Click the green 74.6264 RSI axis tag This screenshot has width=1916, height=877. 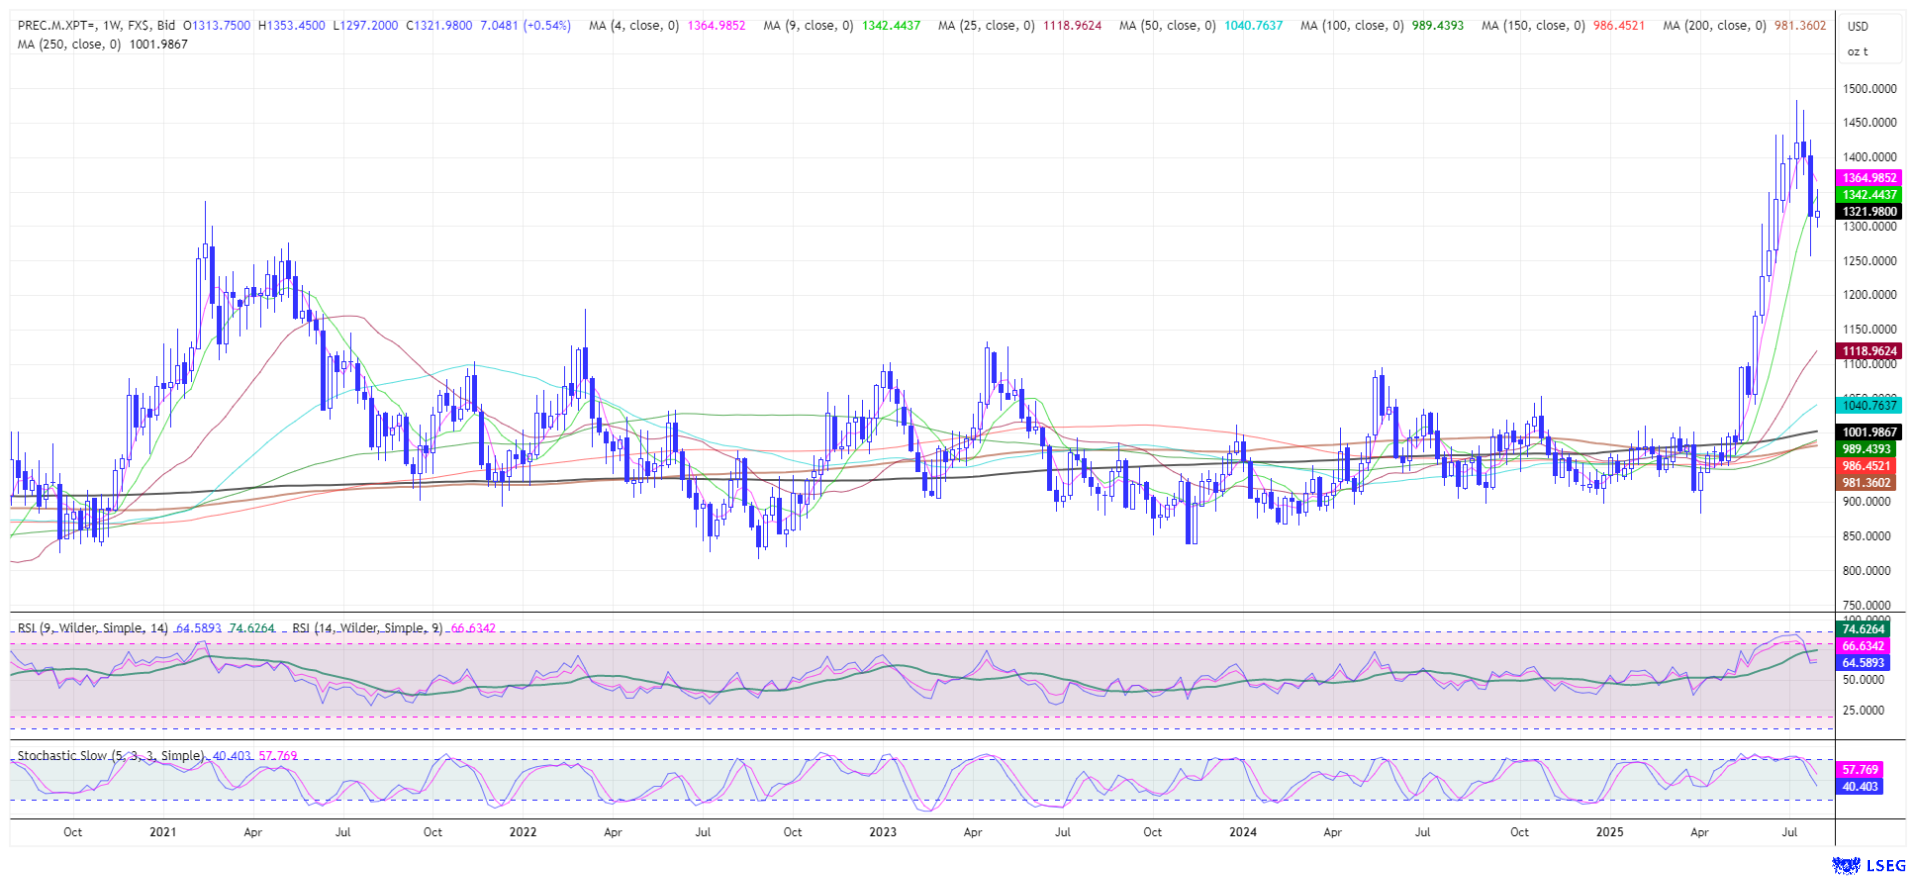(1863, 629)
